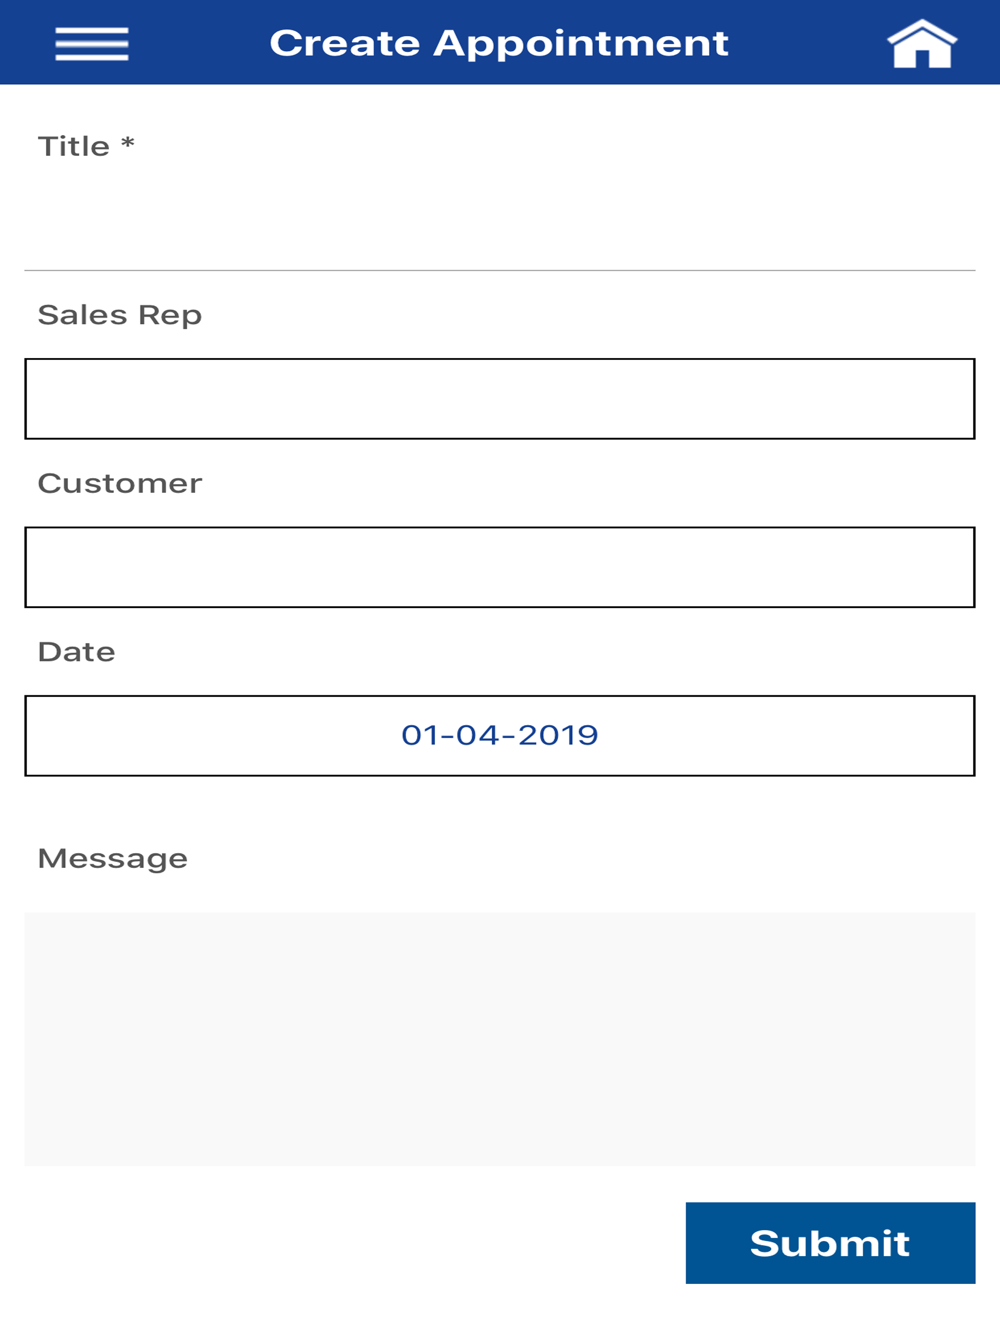Open the Customer selection box
This screenshot has width=1000, height=1334.
coord(500,567)
